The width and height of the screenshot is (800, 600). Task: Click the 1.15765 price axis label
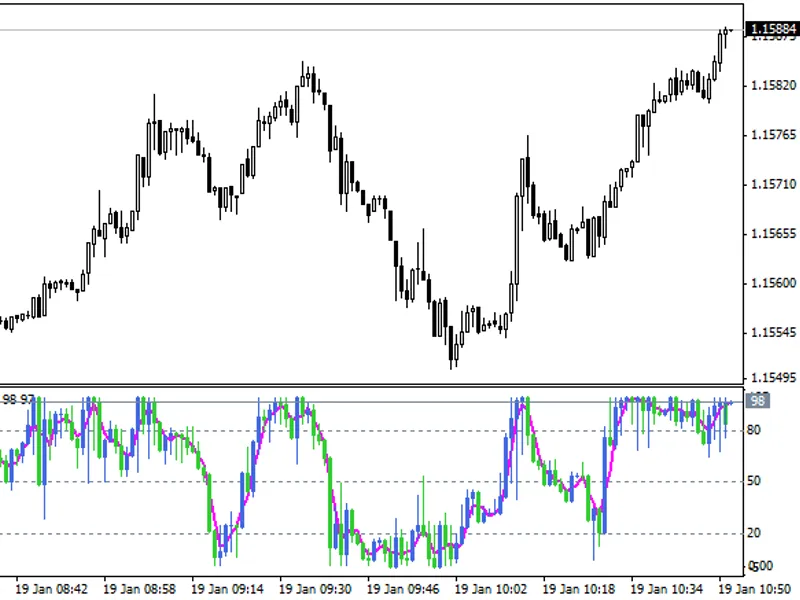point(773,135)
